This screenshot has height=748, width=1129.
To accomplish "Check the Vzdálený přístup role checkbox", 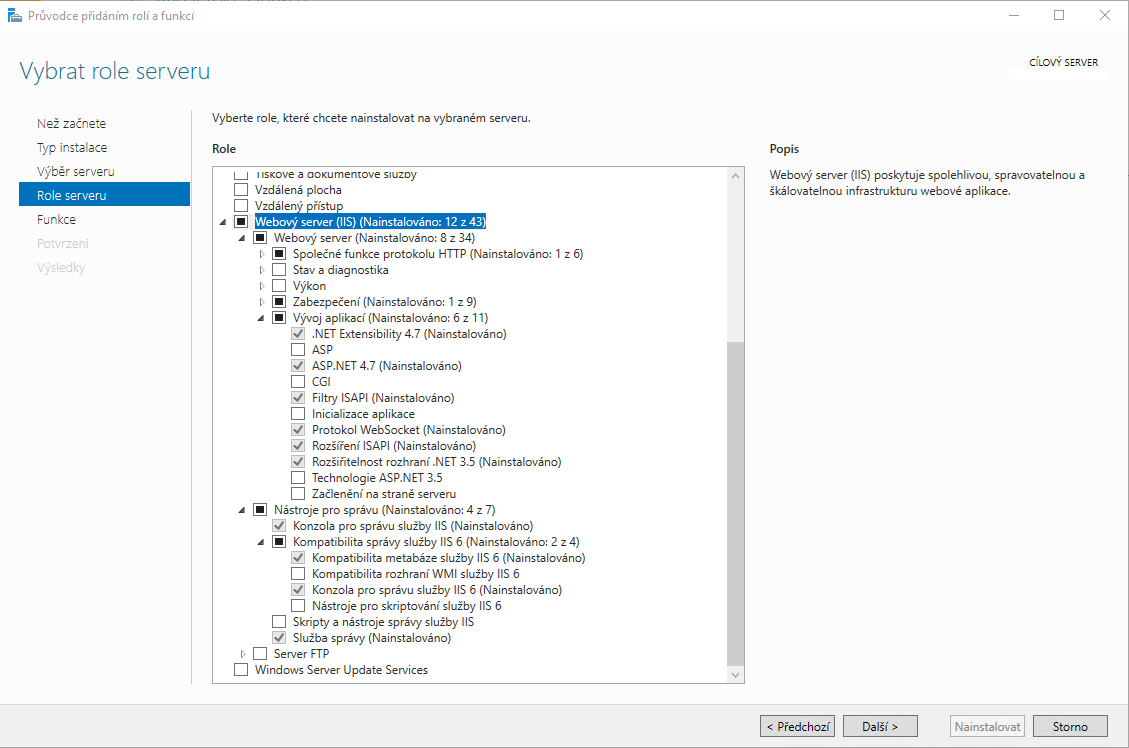I will [x=241, y=206].
